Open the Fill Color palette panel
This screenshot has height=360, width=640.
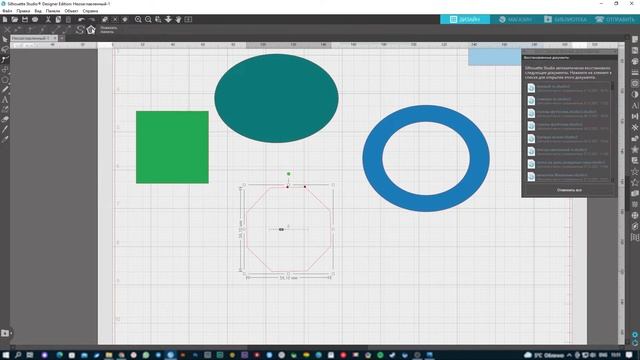pos(635,62)
